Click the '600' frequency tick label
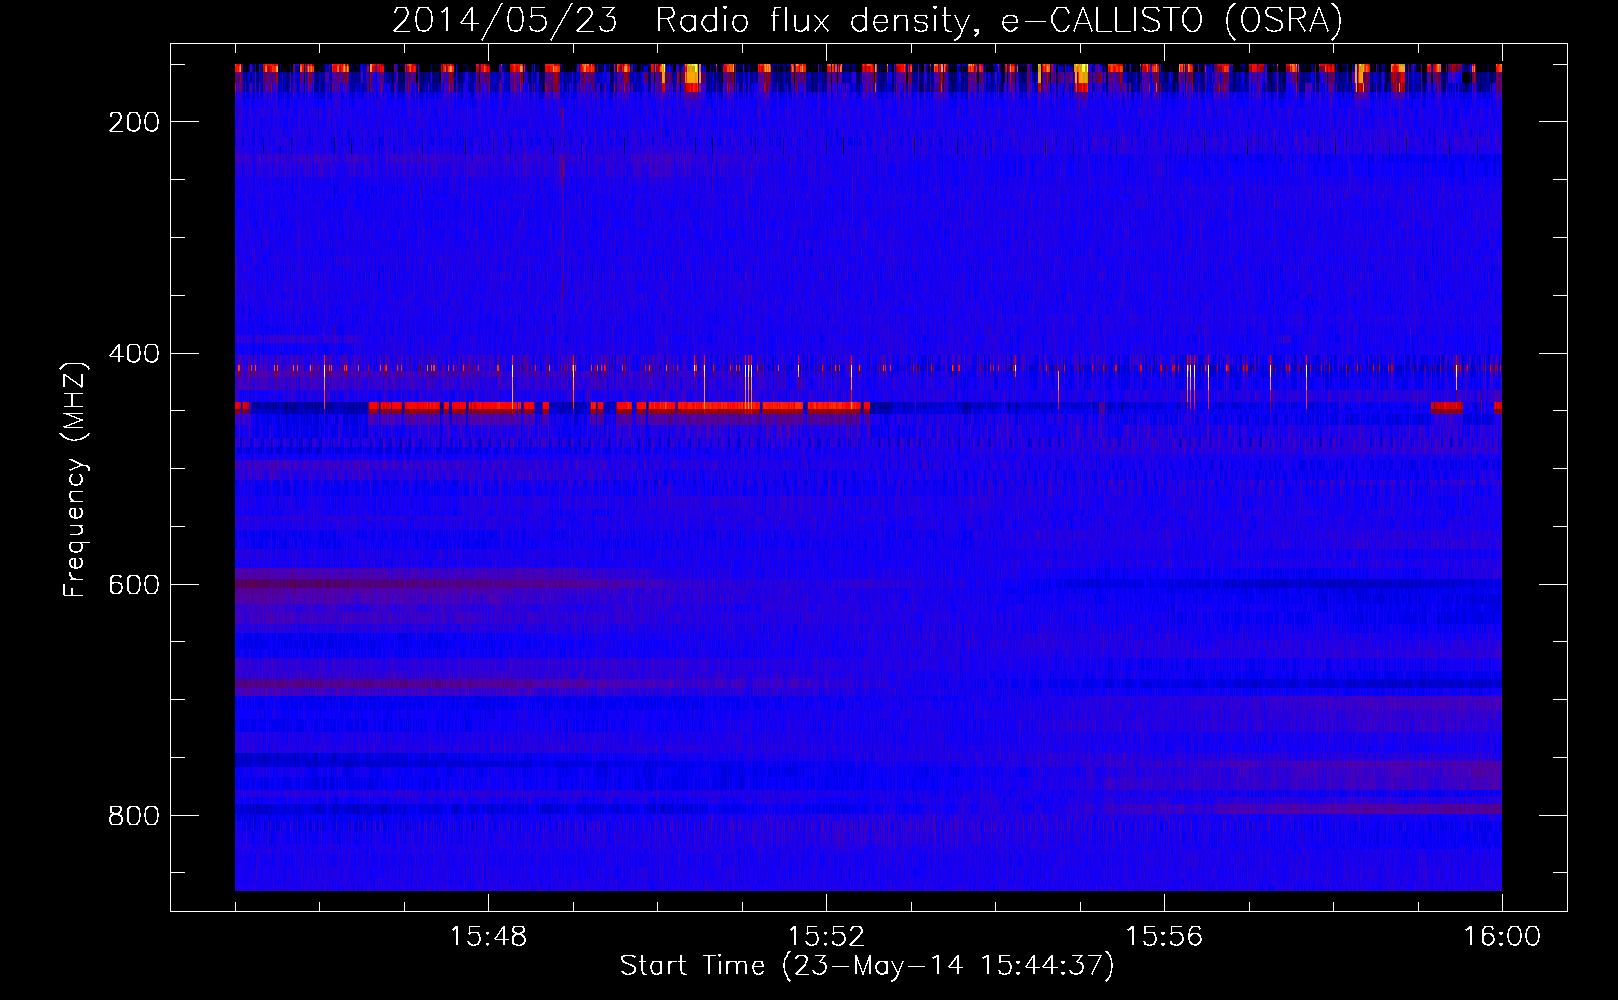Image resolution: width=1618 pixels, height=1000 pixels. 134,585
